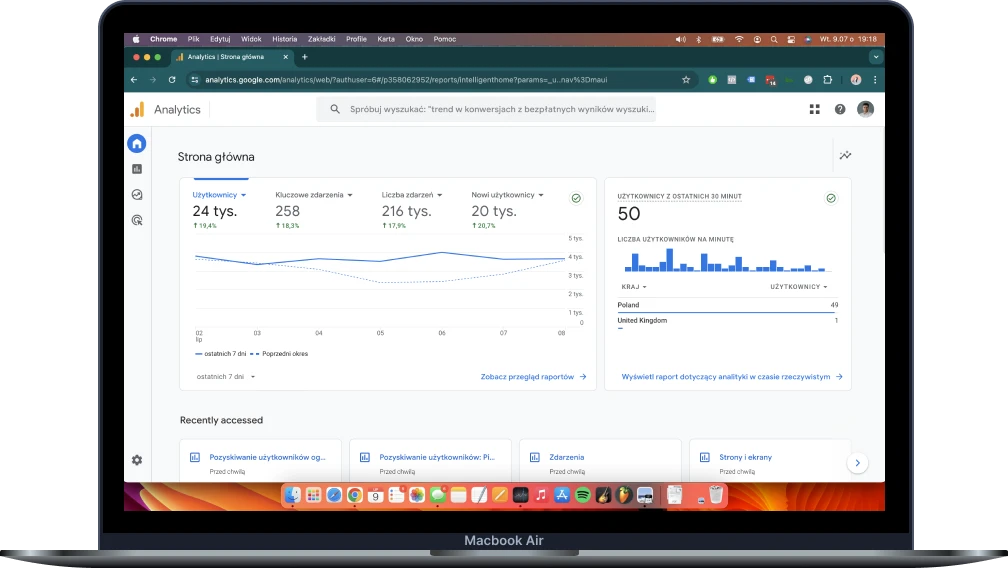Open Finder from the Dock
1008x568 pixels.
tap(292, 495)
